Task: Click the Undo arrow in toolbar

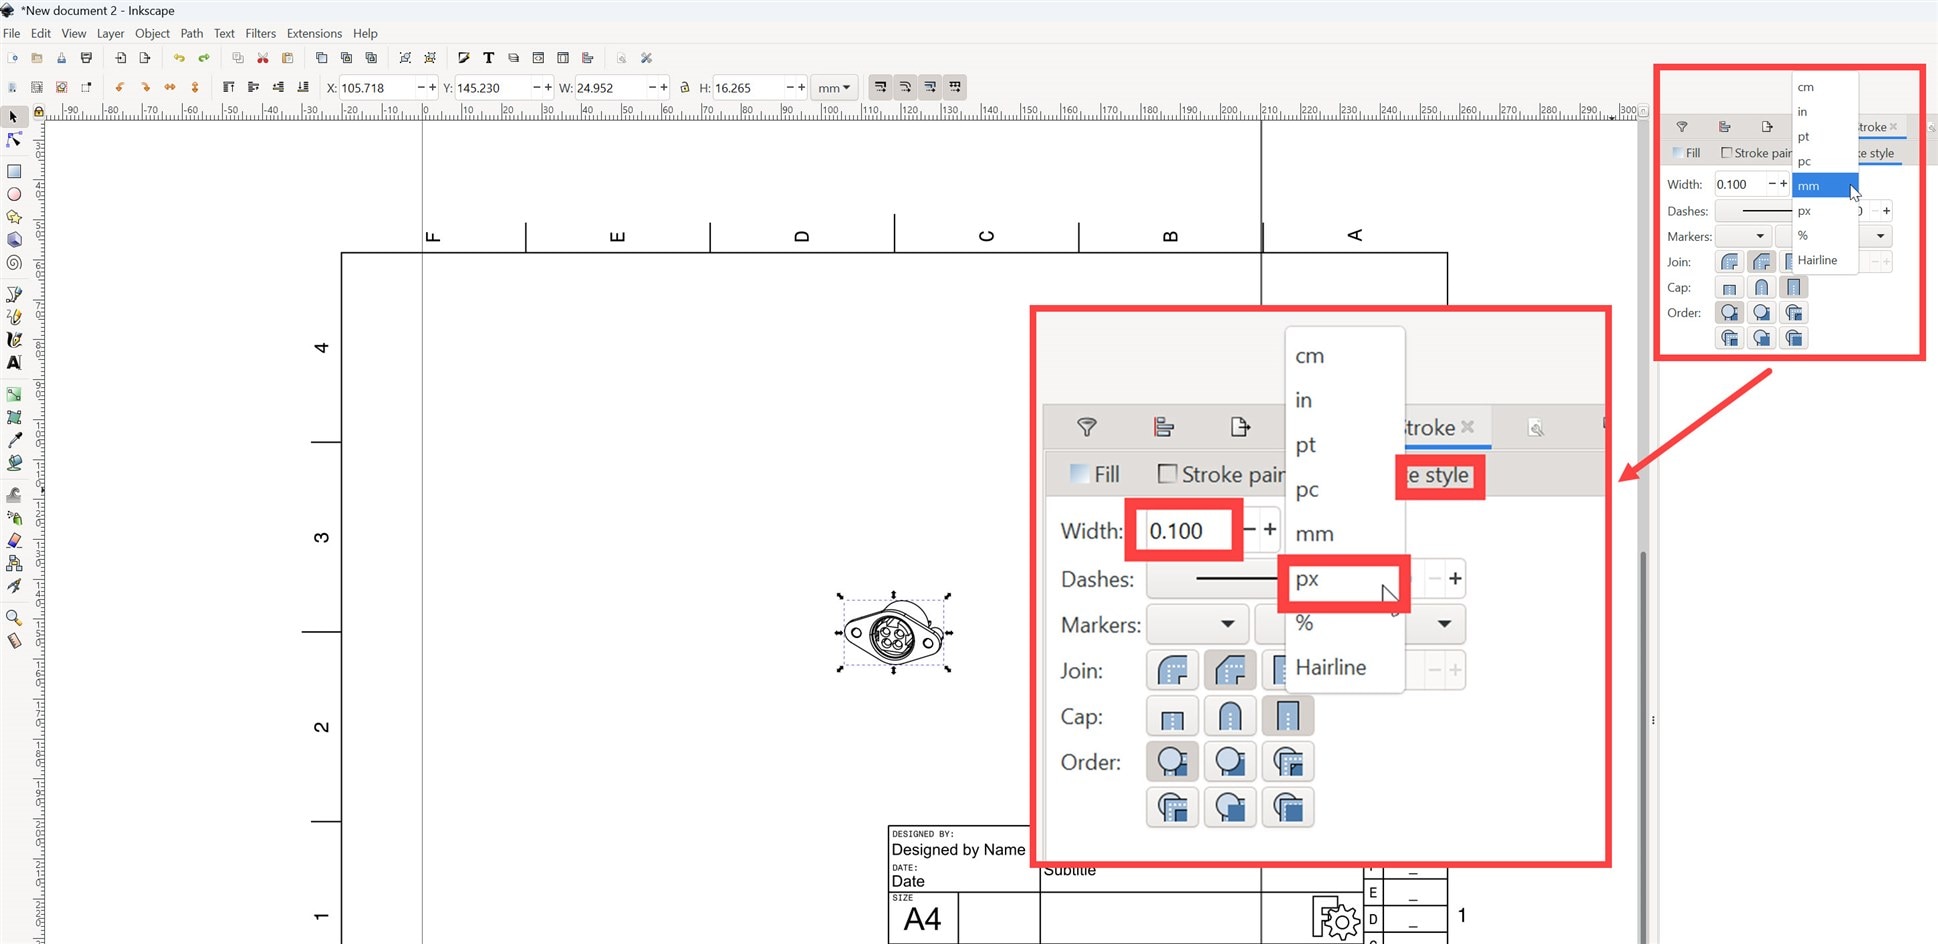Action: [179, 58]
